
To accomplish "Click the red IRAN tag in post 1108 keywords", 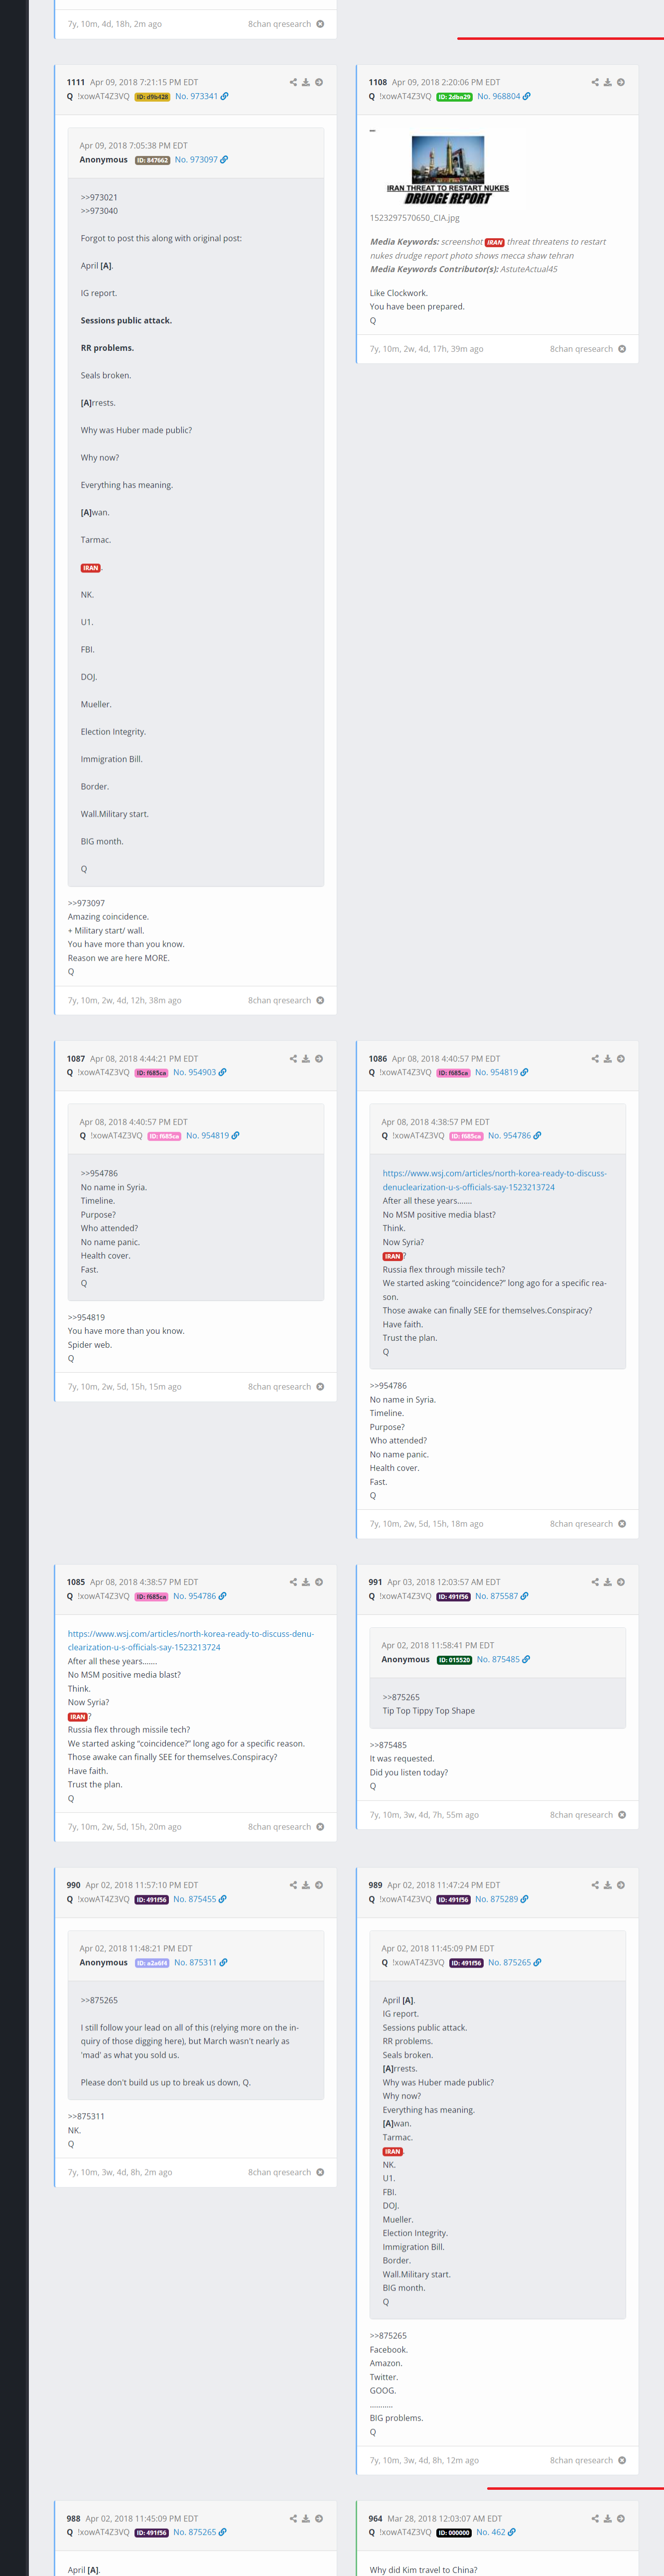I will click(495, 242).
